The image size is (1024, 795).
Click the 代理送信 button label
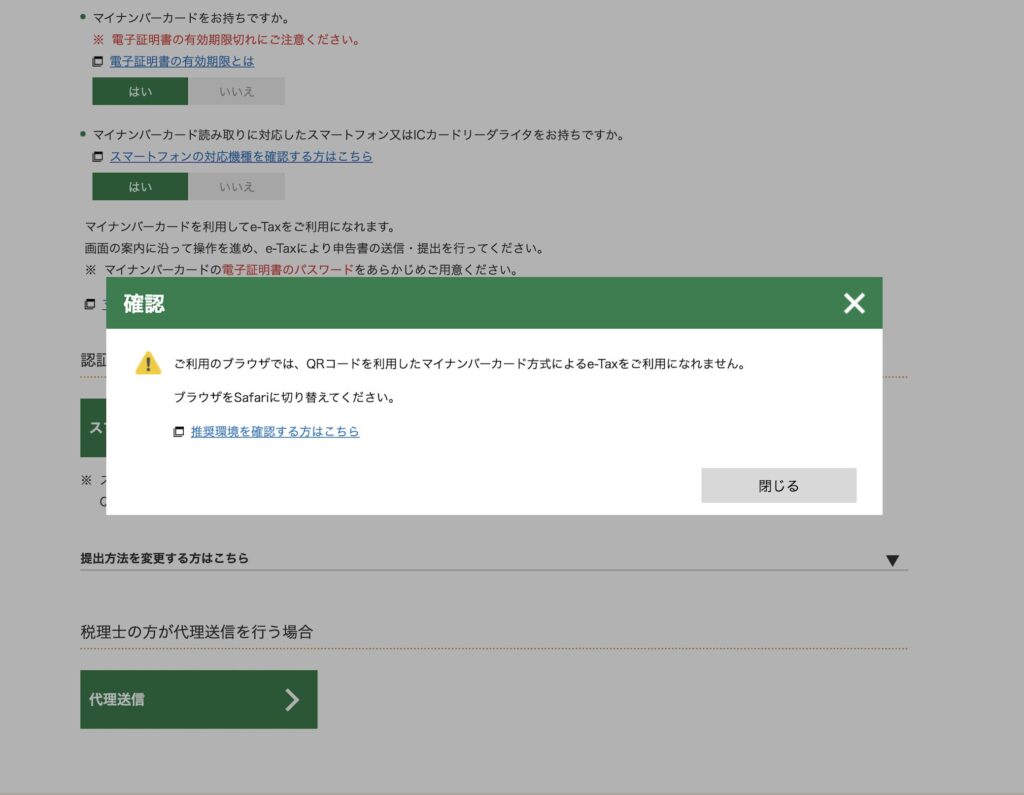tap(117, 699)
